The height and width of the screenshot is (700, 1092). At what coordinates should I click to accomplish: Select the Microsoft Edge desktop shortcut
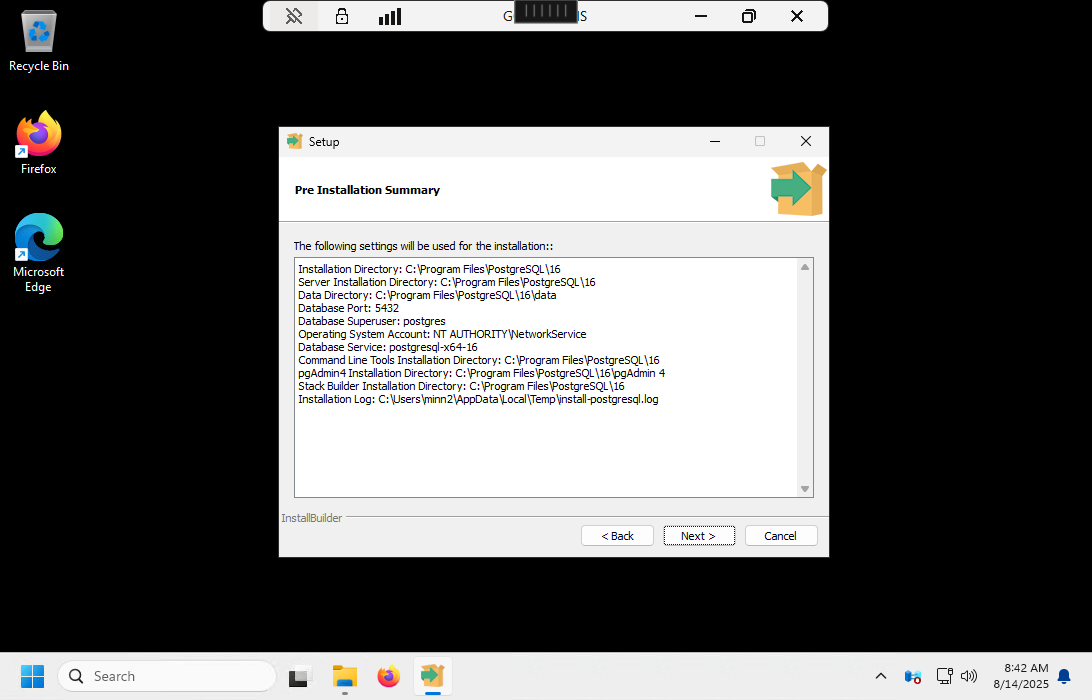click(39, 252)
